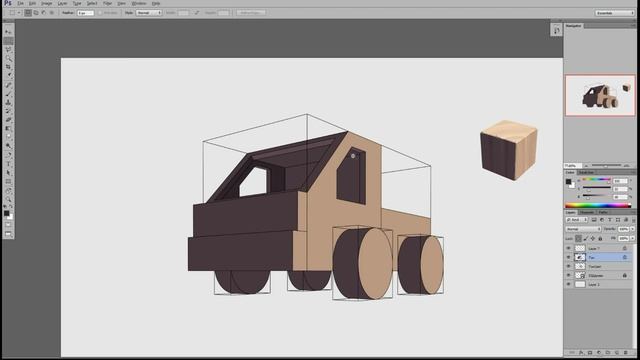Toggle the Anti-alias checkbox
Viewport: 640px width, 360px height.
pyautogui.click(x=100, y=13)
